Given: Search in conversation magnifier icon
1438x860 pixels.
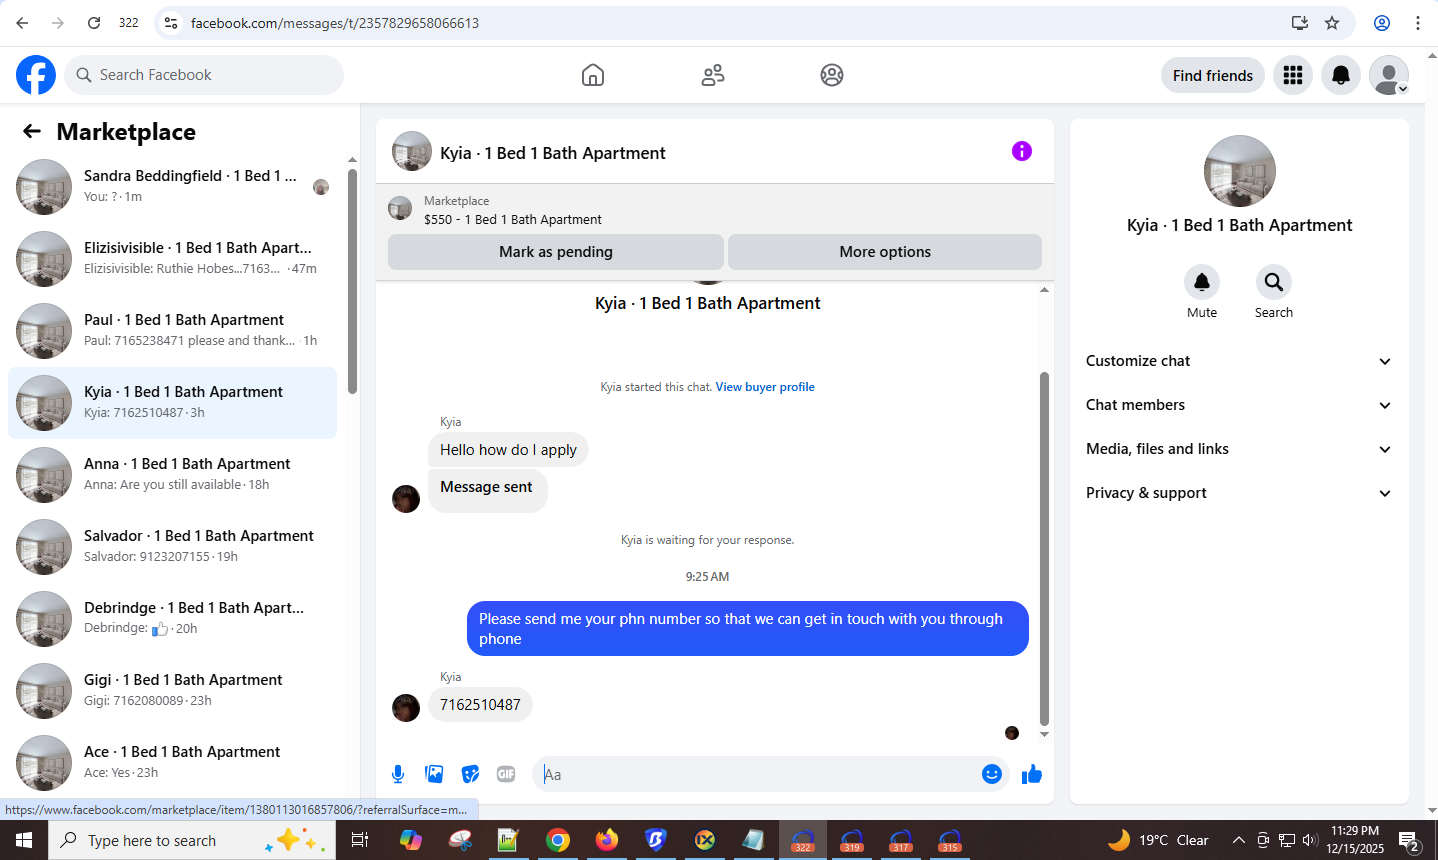Looking at the screenshot, I should coord(1274,282).
